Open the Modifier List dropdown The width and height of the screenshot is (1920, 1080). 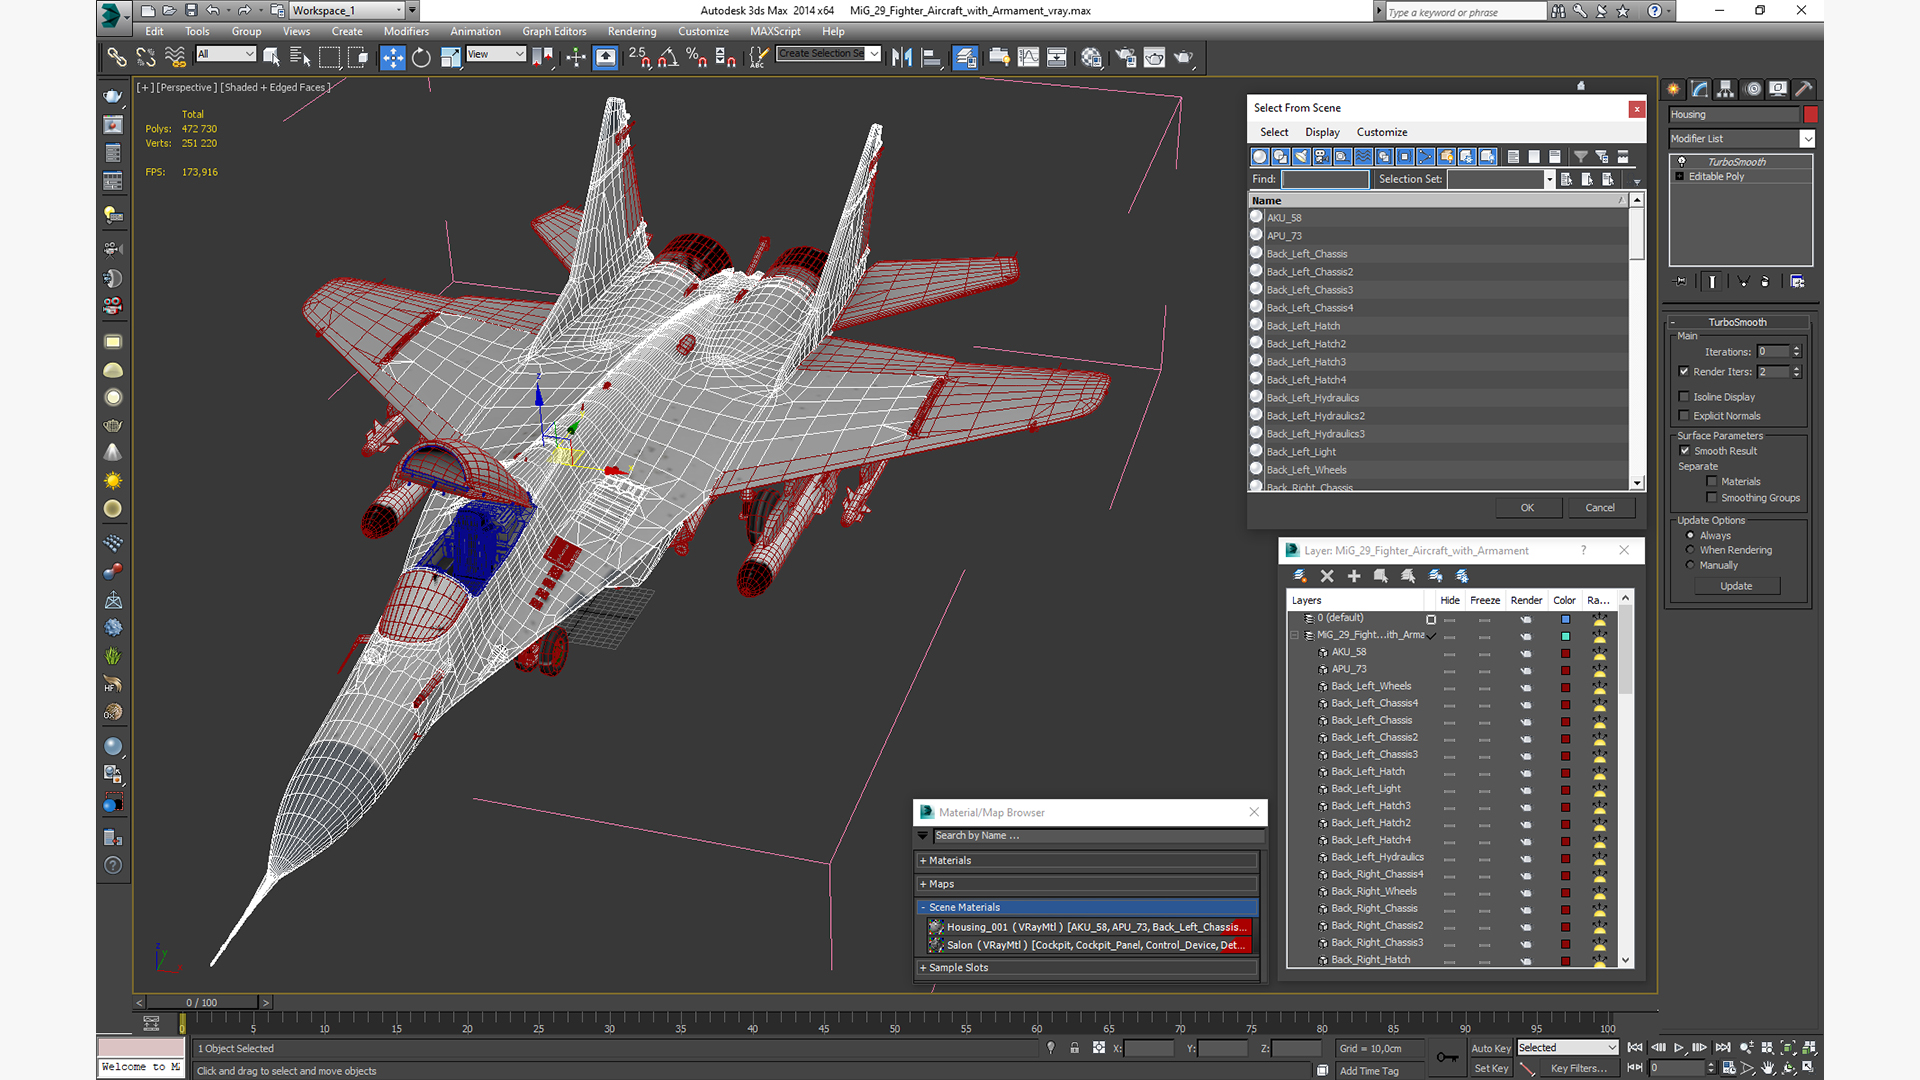[x=1807, y=139]
